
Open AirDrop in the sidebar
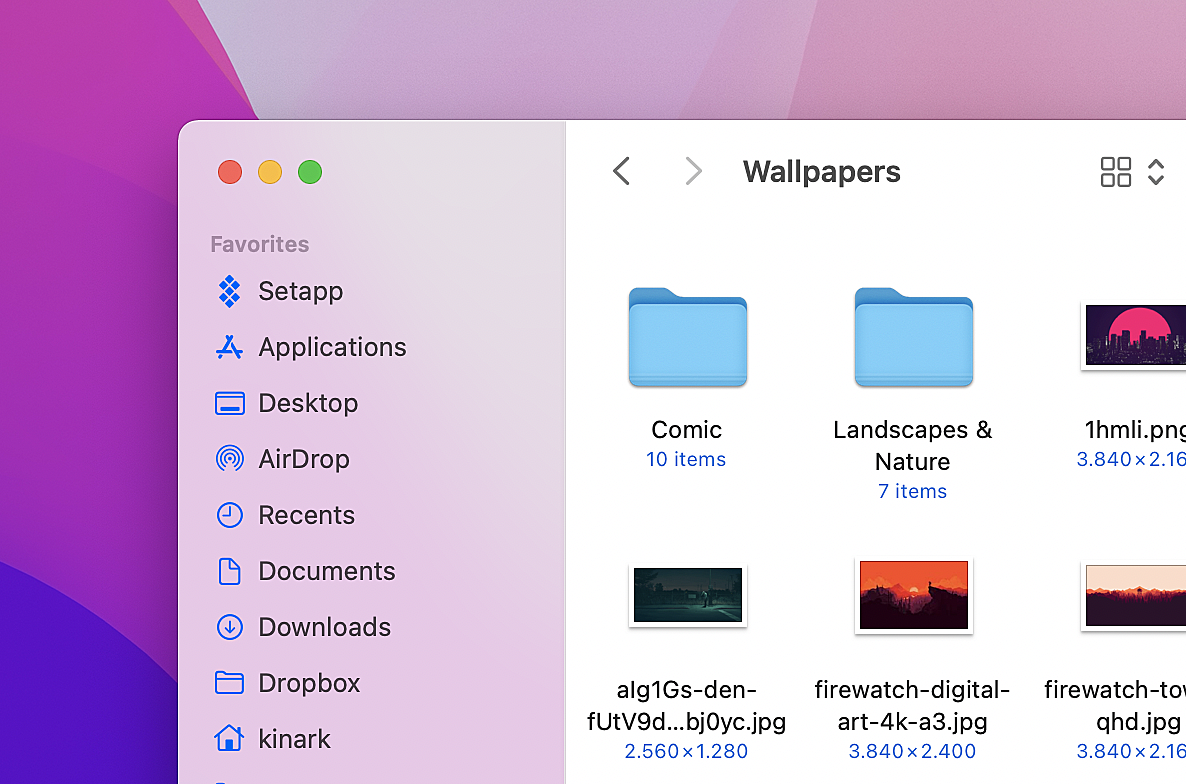point(304,459)
